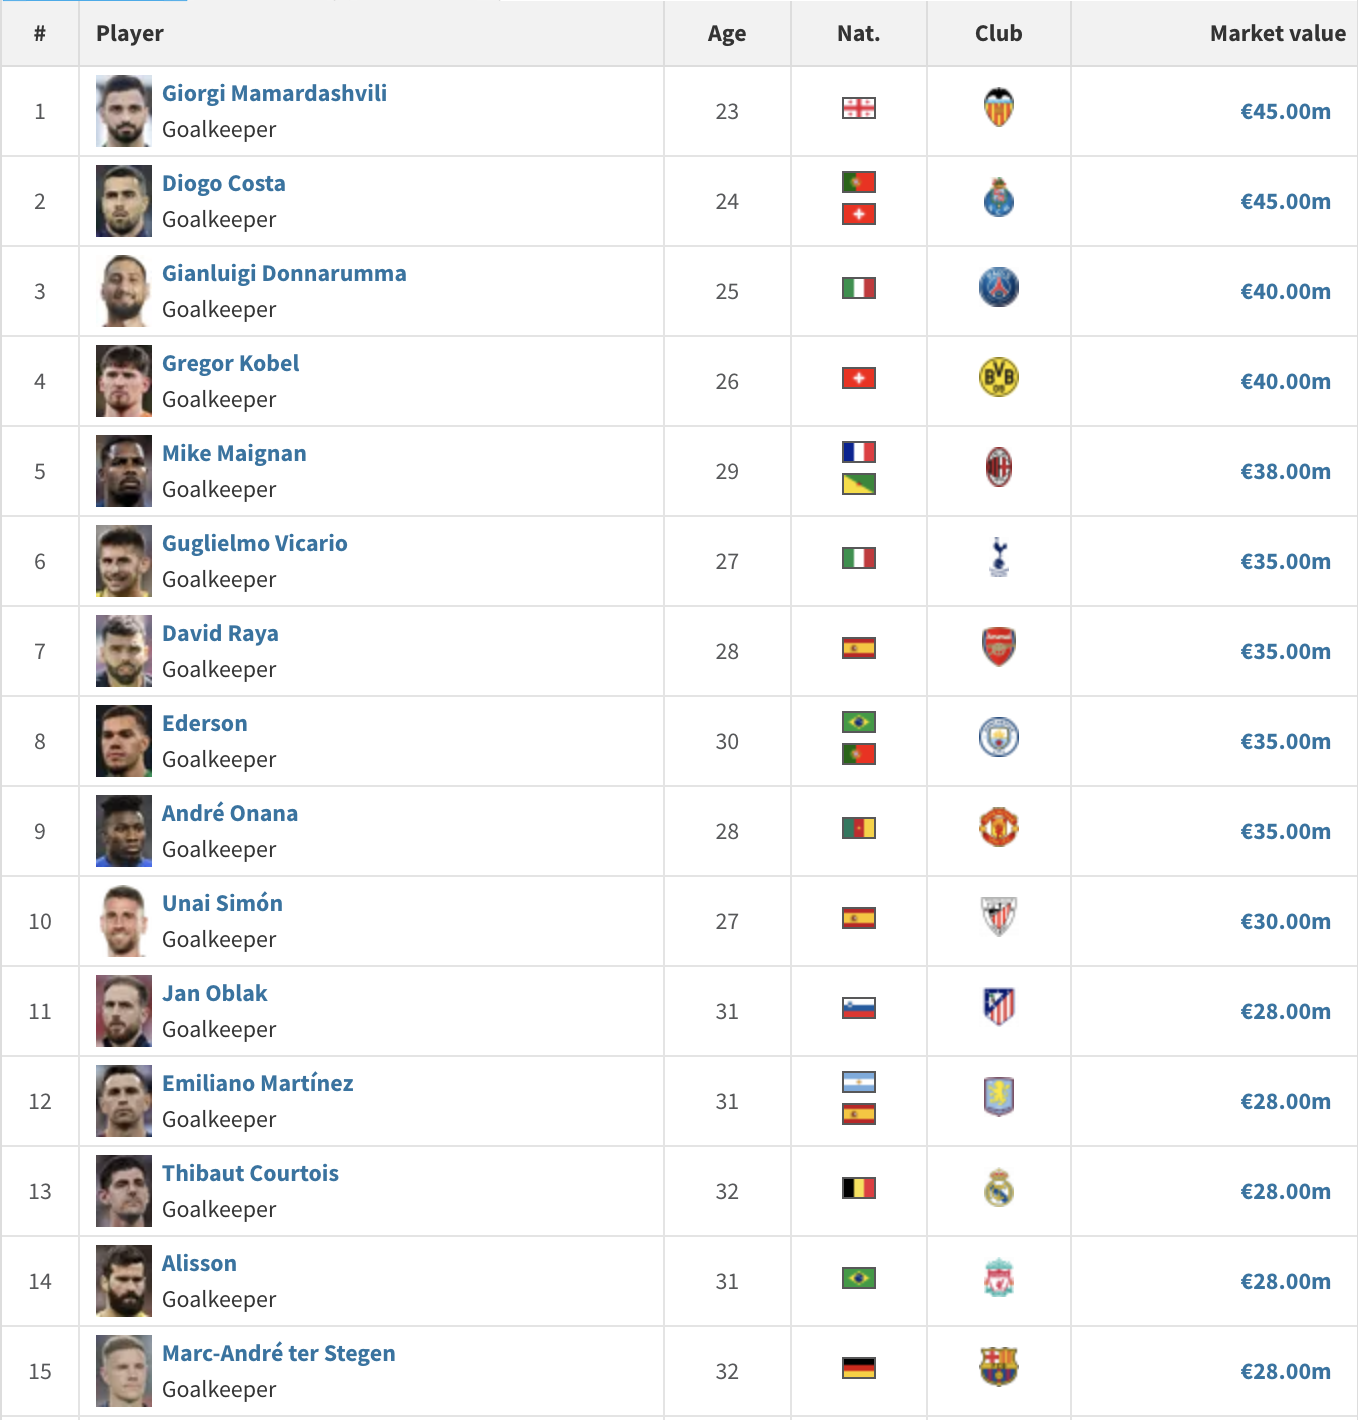The image size is (1358, 1420).
Task: Click the Manchester United club crest
Action: tap(998, 828)
